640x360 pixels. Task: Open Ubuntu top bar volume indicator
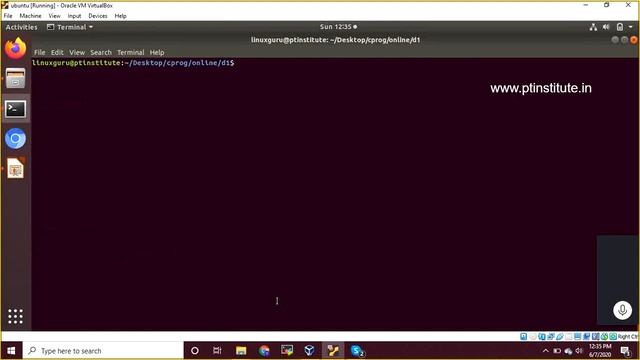click(x=606, y=27)
